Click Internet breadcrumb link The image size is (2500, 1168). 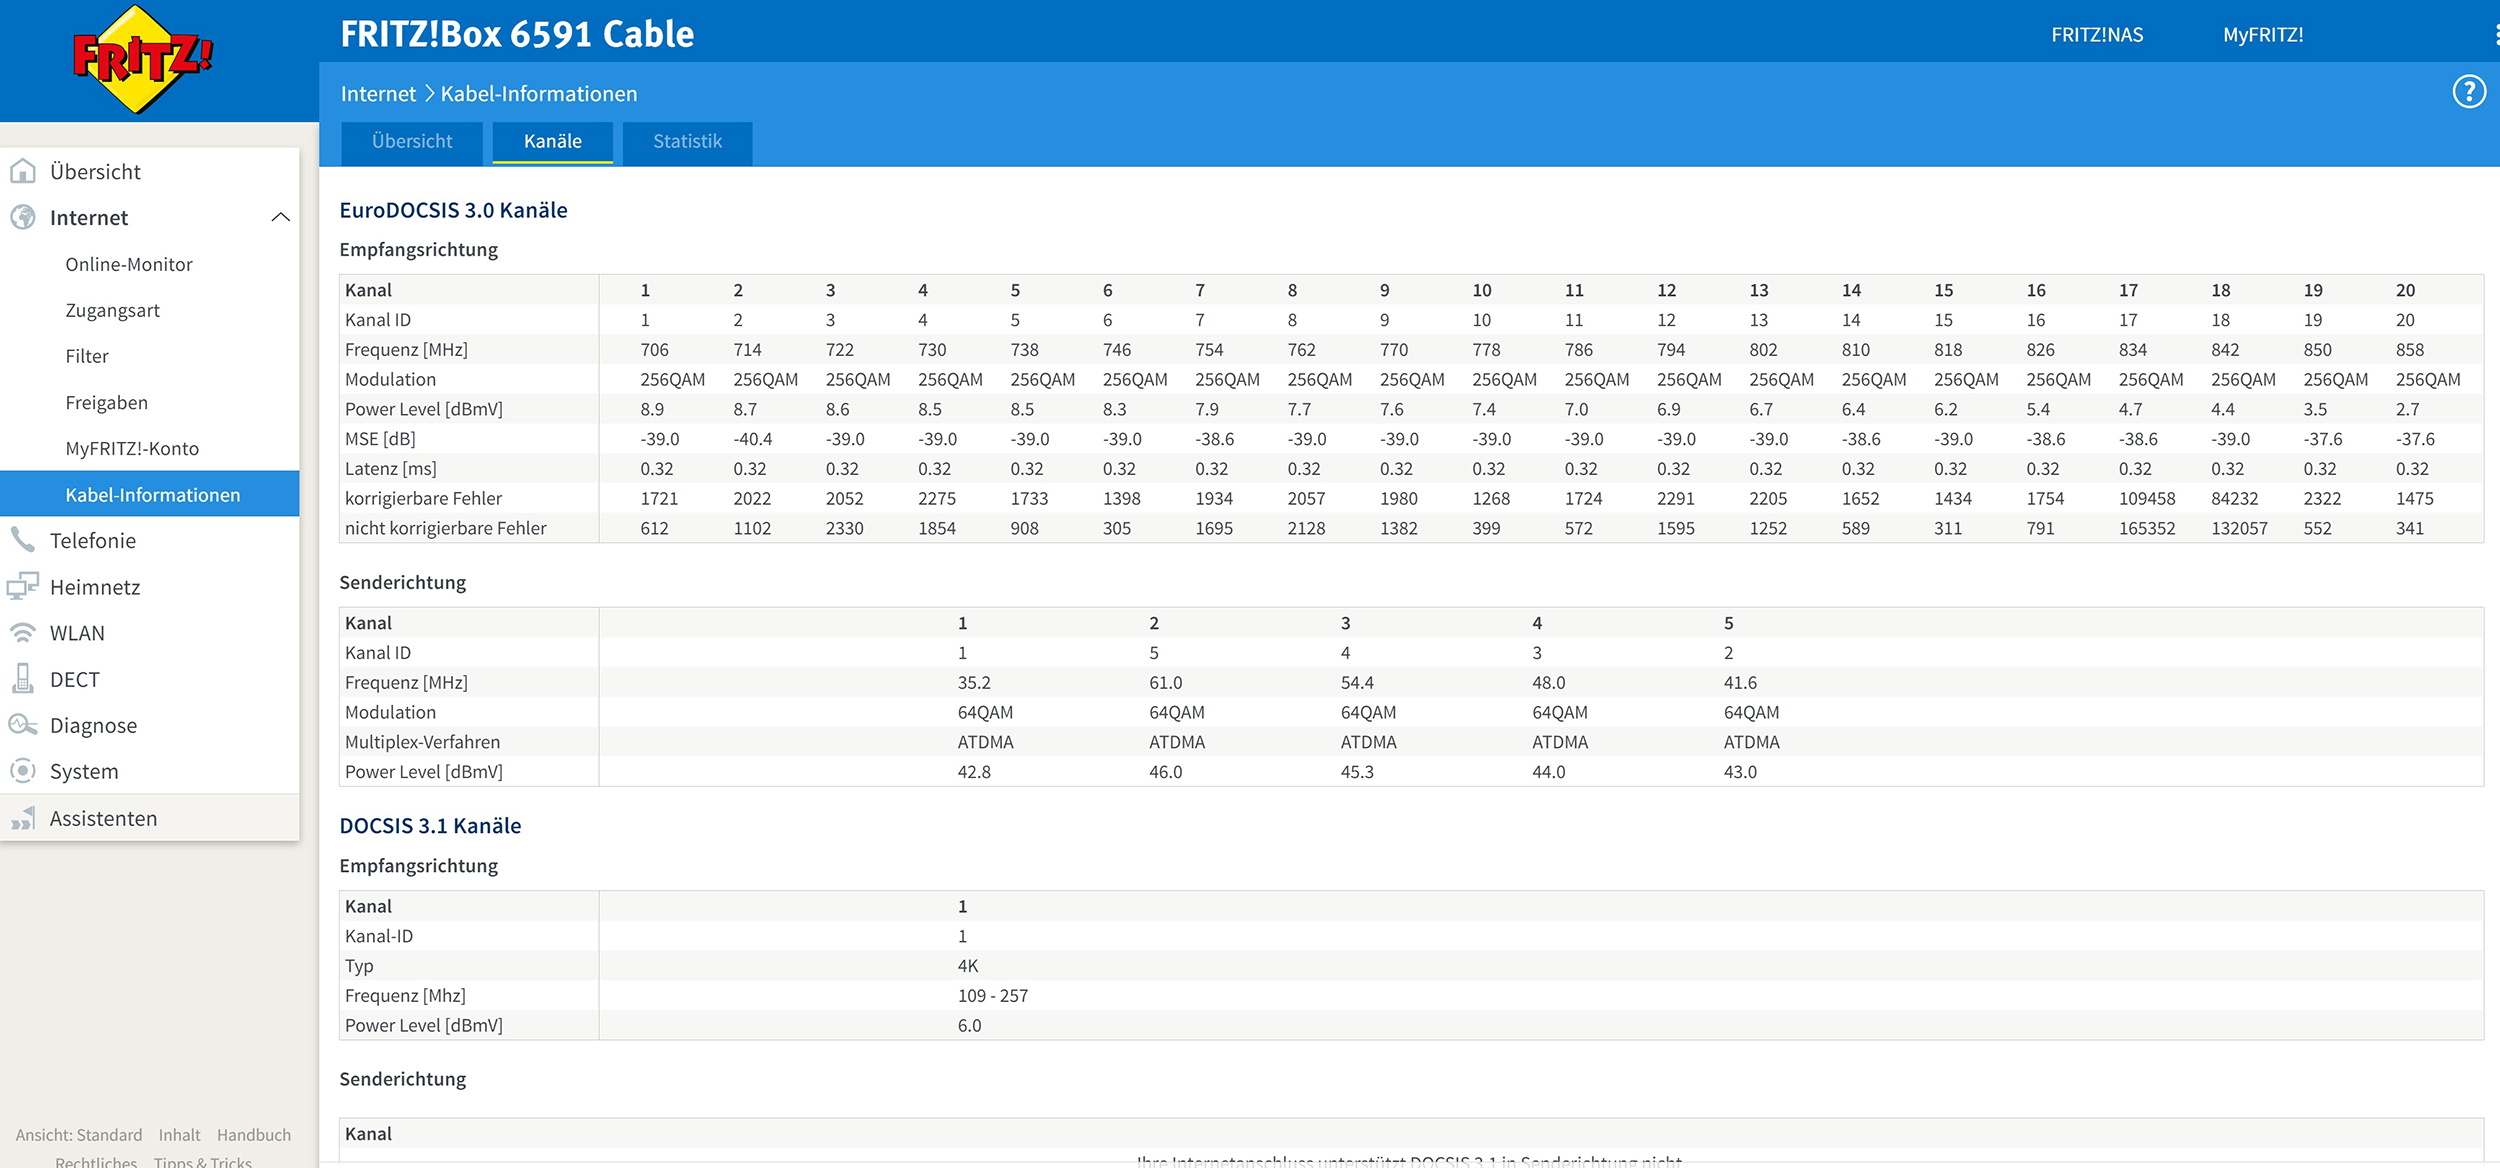(378, 94)
